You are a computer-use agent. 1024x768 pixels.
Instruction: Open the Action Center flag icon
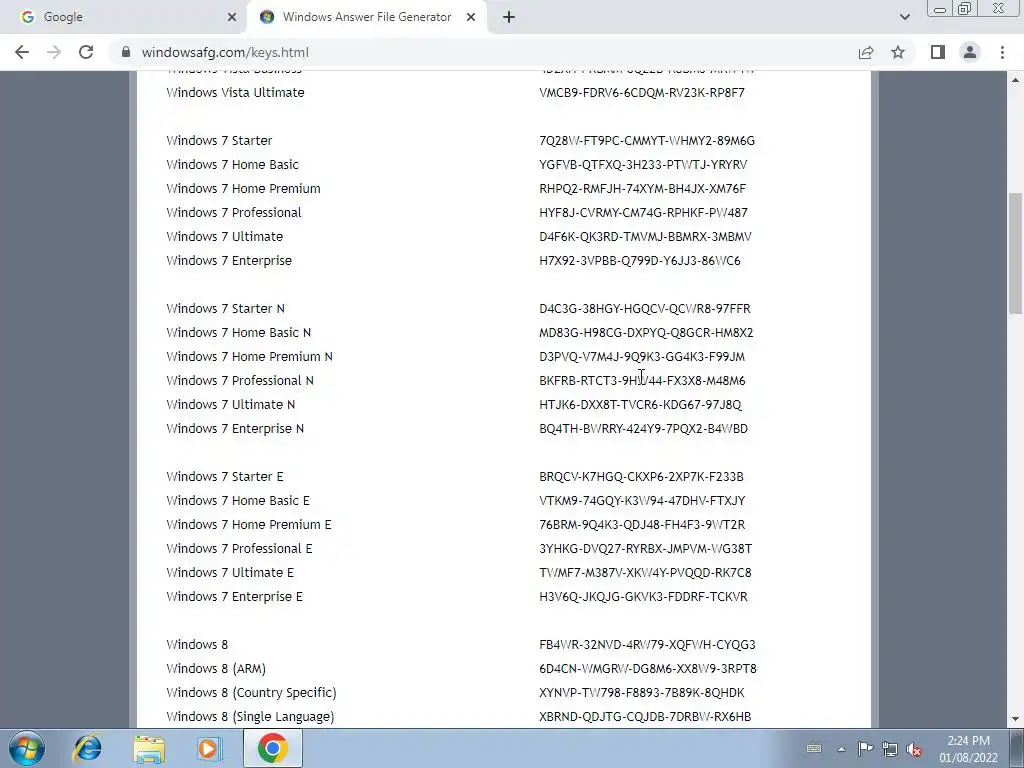point(865,749)
